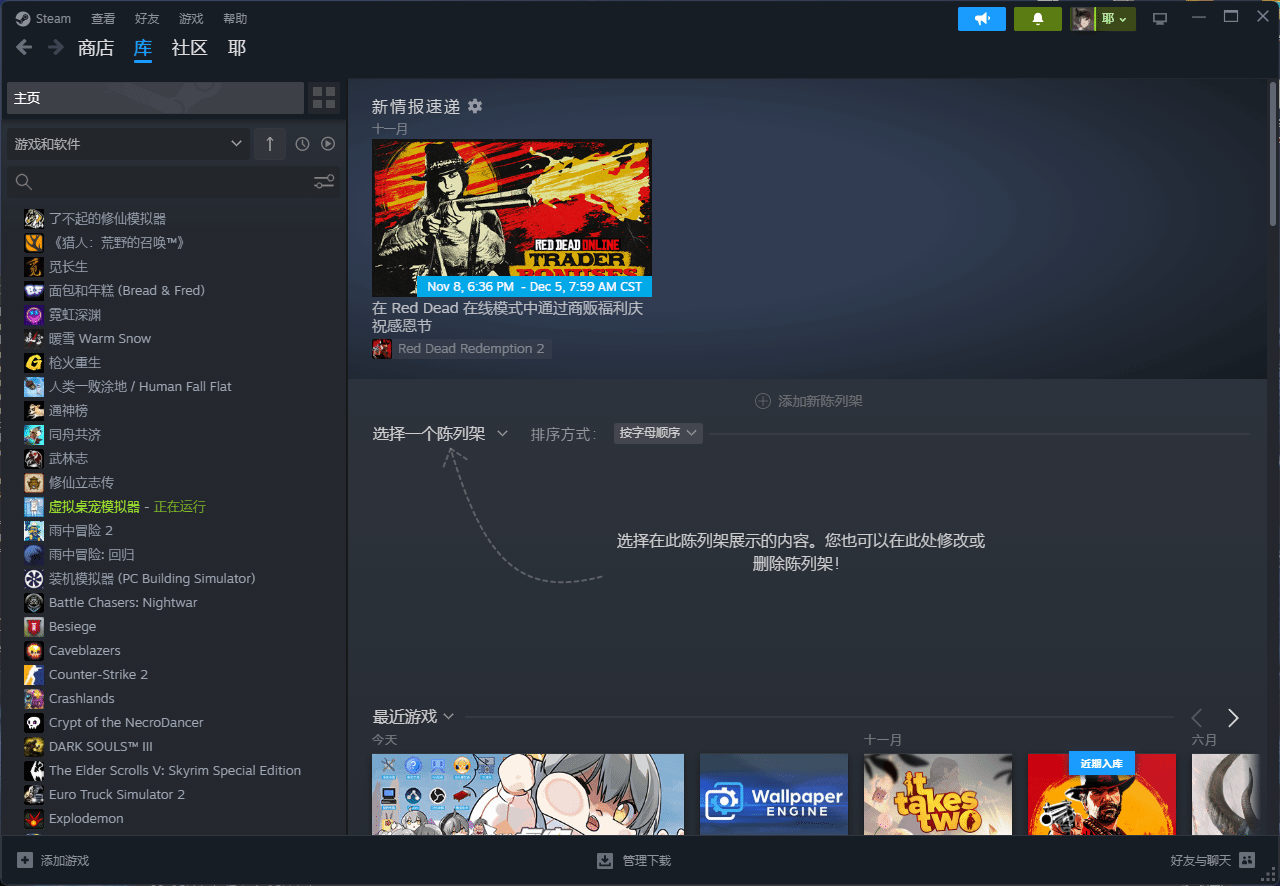The width and height of the screenshot is (1280, 886).
Task: Switch to the 社区 tab
Action: point(190,48)
